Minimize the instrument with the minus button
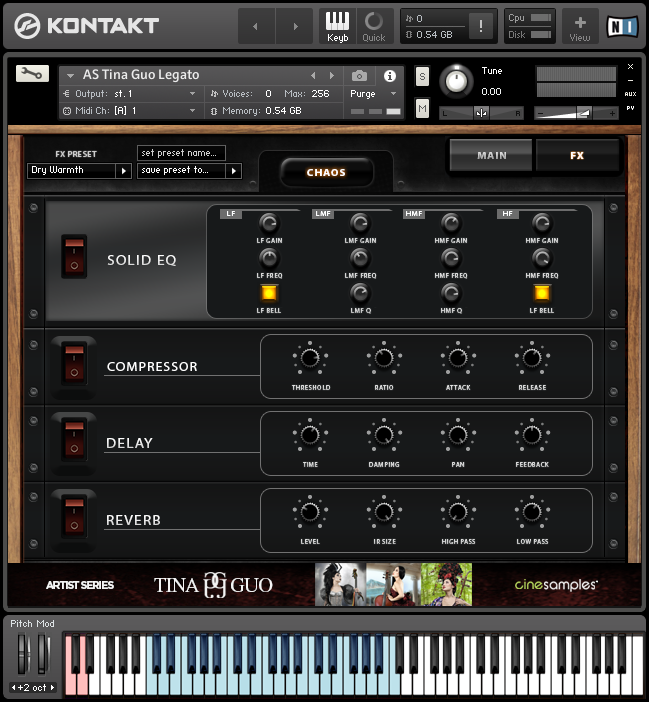 click(x=630, y=81)
